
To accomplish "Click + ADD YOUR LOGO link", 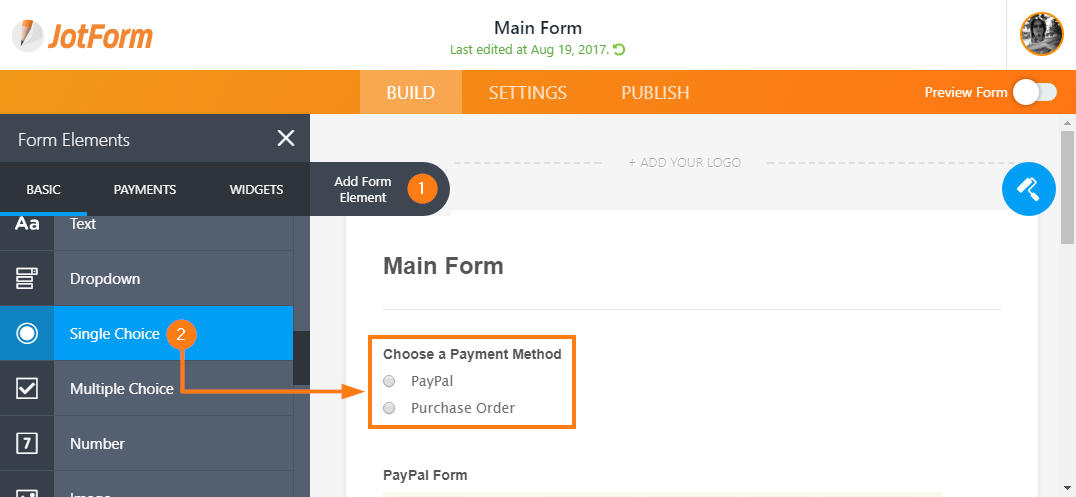I will 685,163.
